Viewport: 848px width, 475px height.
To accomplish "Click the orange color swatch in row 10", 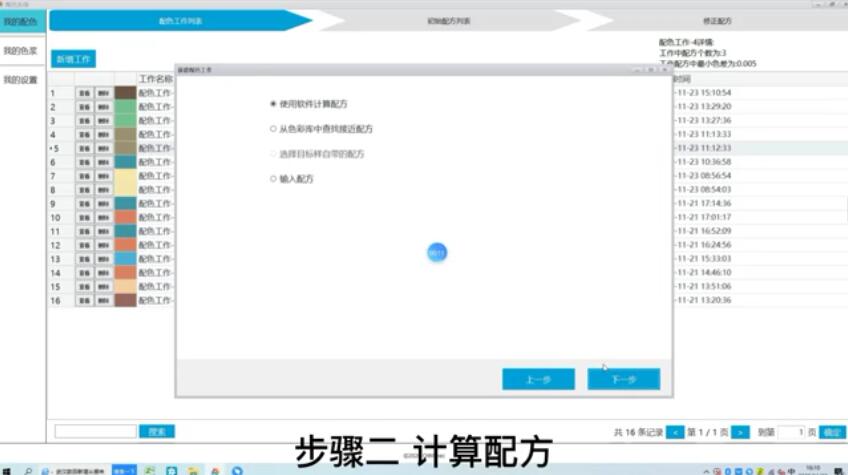I will [x=125, y=217].
